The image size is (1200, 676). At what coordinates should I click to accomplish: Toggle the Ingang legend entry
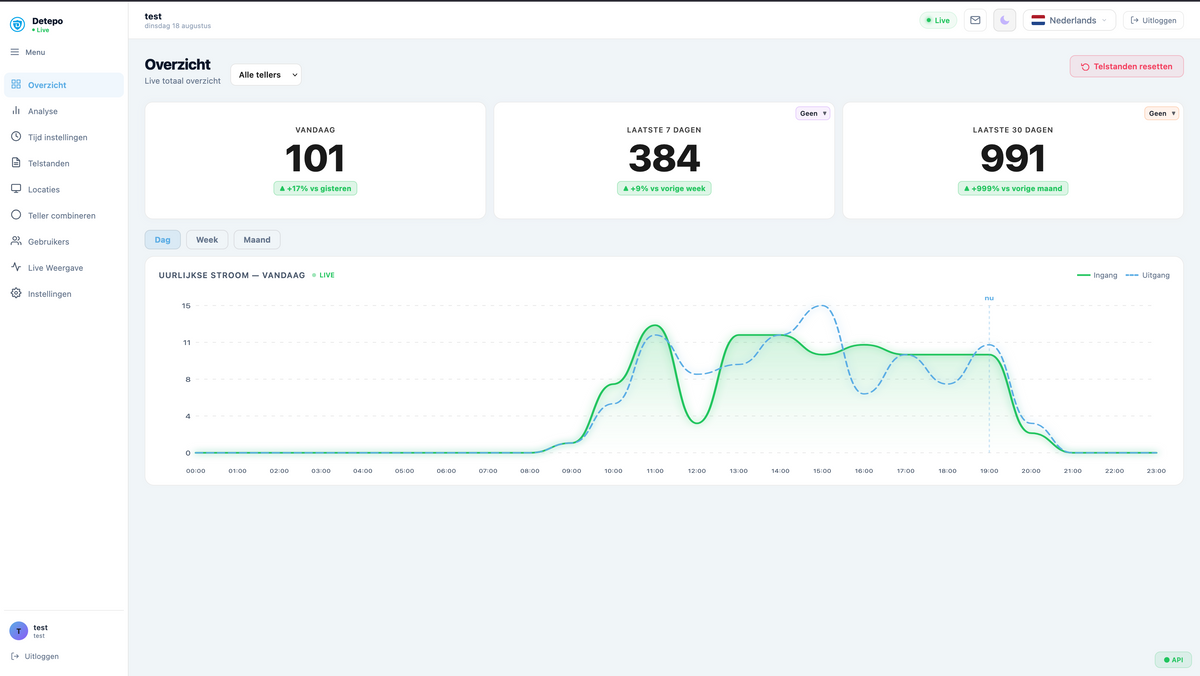click(x=1097, y=275)
